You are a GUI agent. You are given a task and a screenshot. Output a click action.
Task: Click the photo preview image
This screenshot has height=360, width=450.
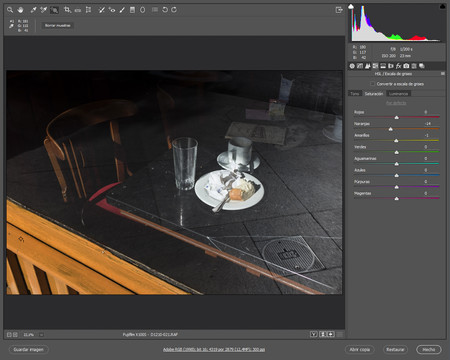pos(174,182)
